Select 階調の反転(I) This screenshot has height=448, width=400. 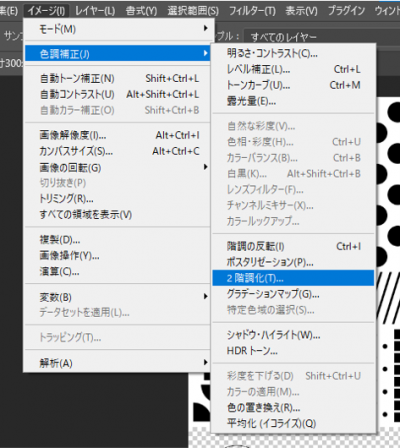(x=293, y=246)
